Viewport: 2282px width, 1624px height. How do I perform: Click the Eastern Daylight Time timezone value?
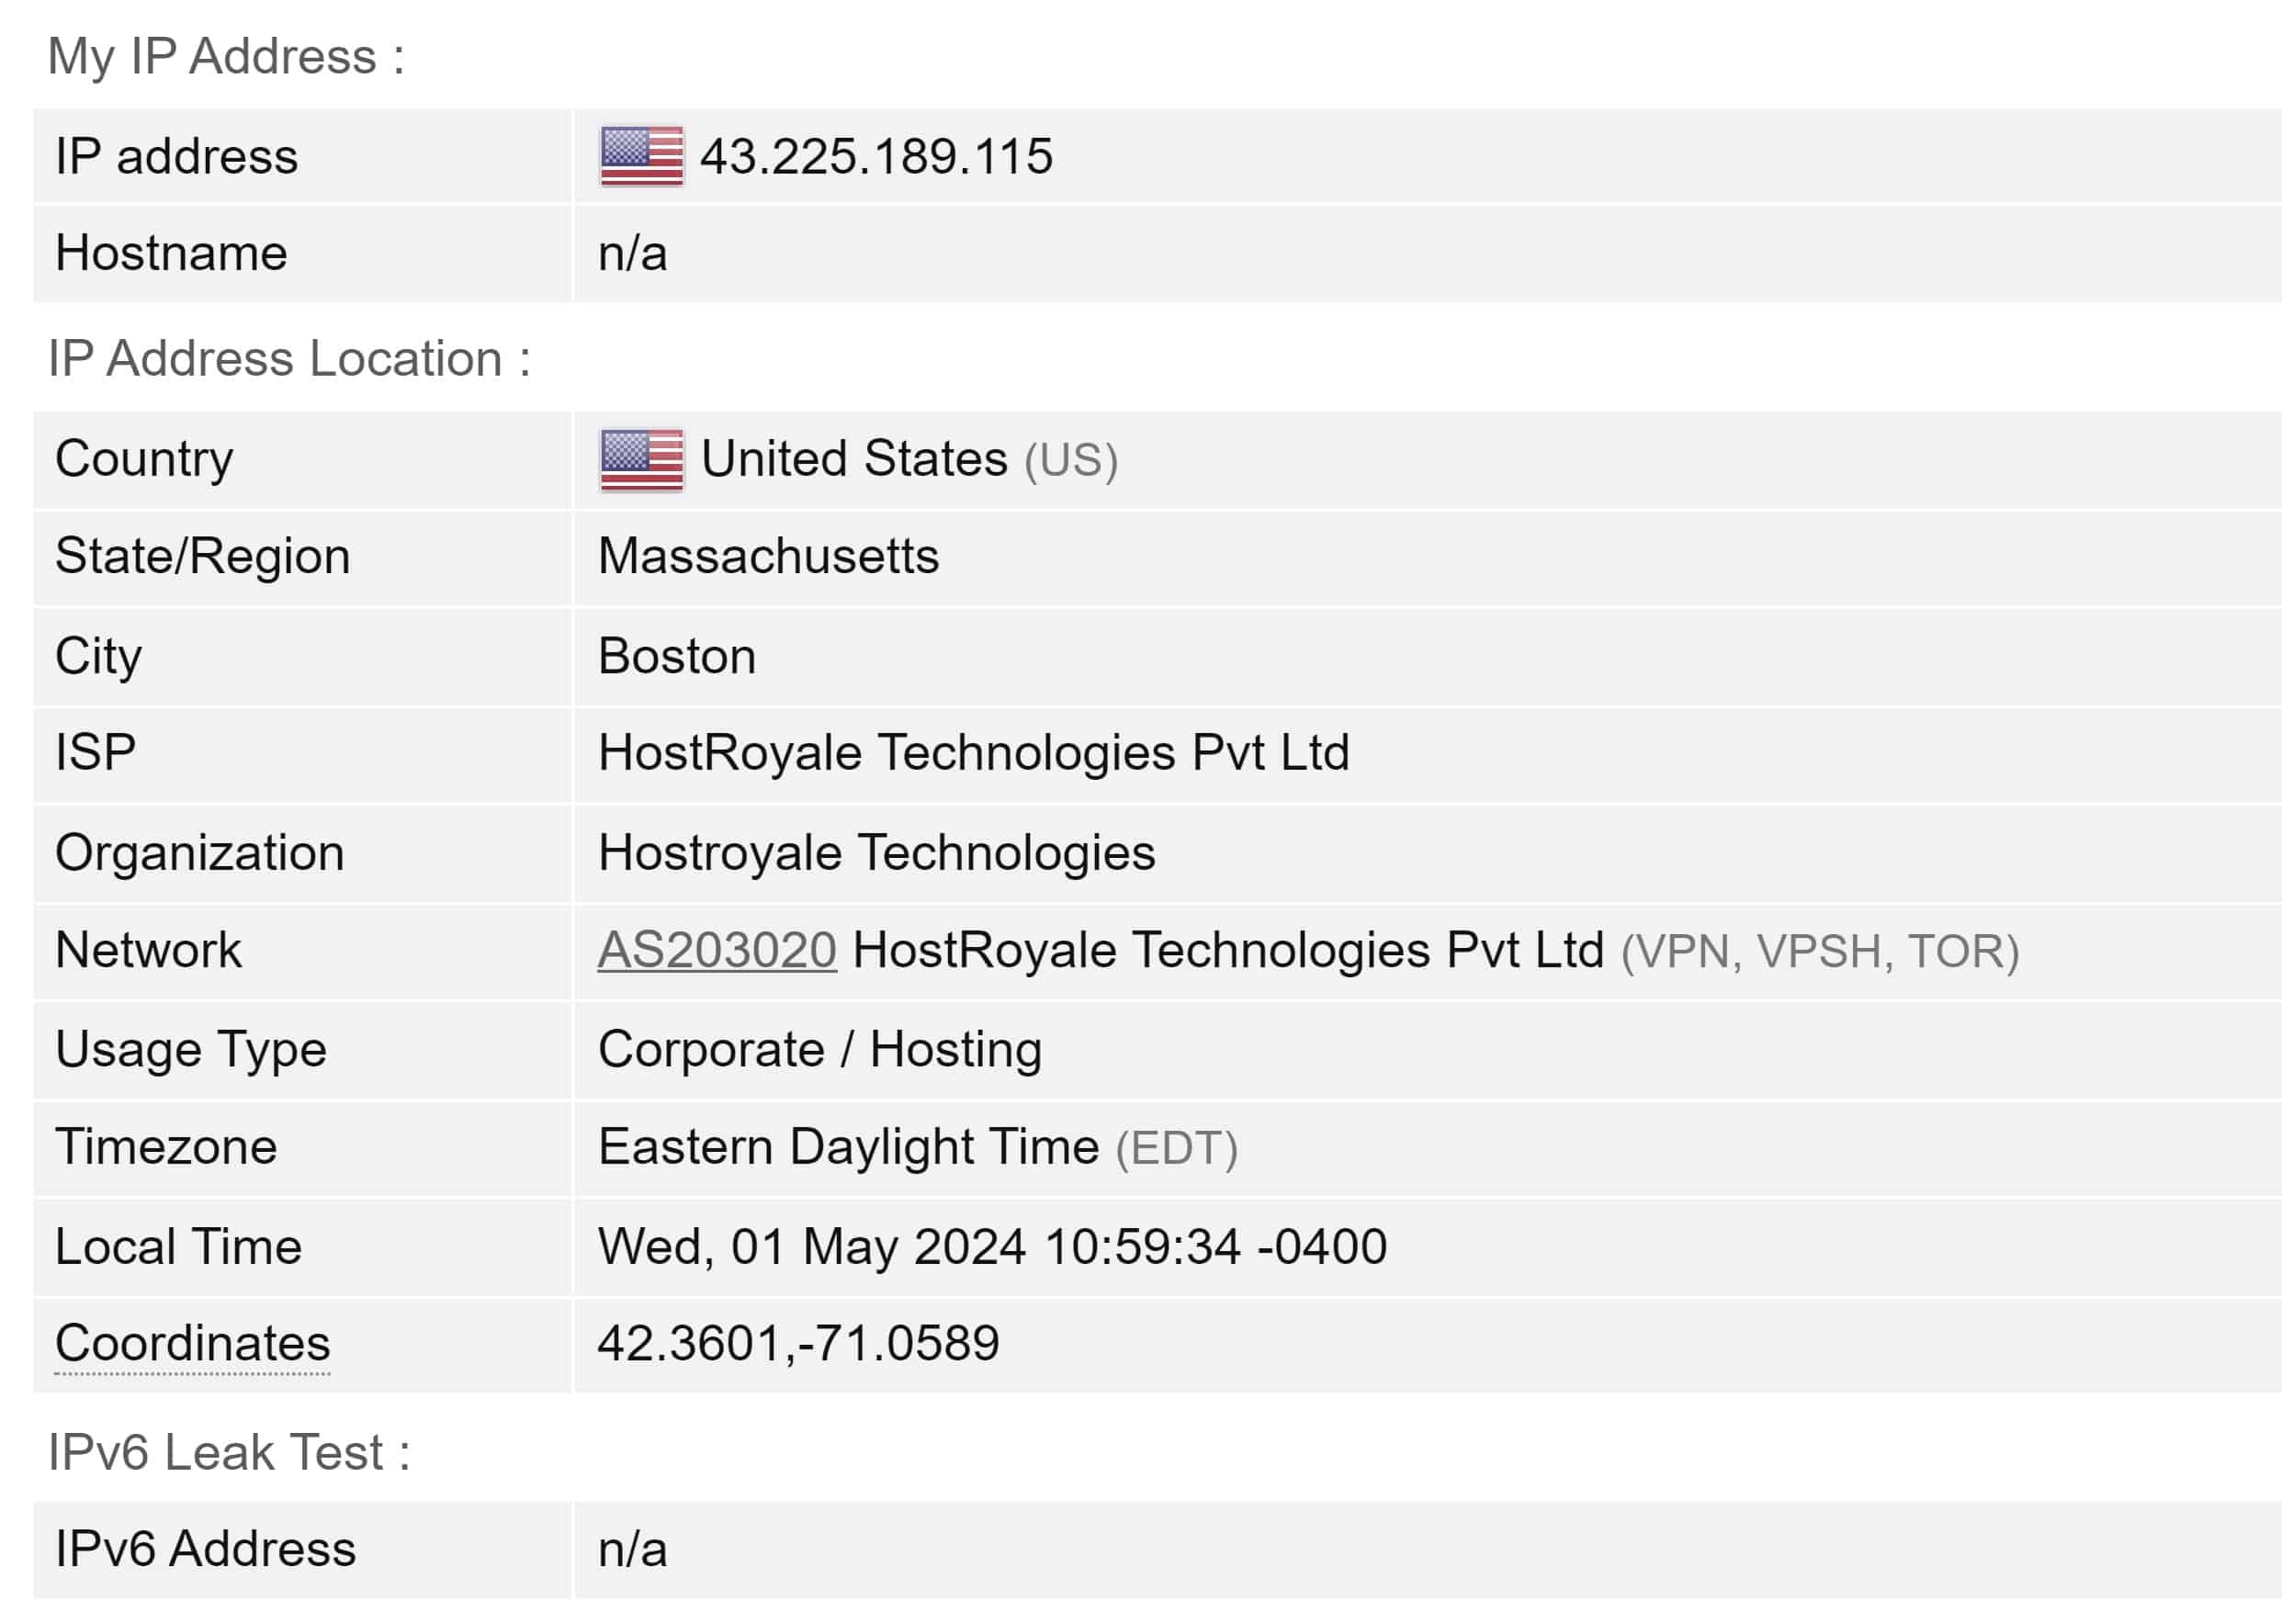click(x=848, y=1147)
